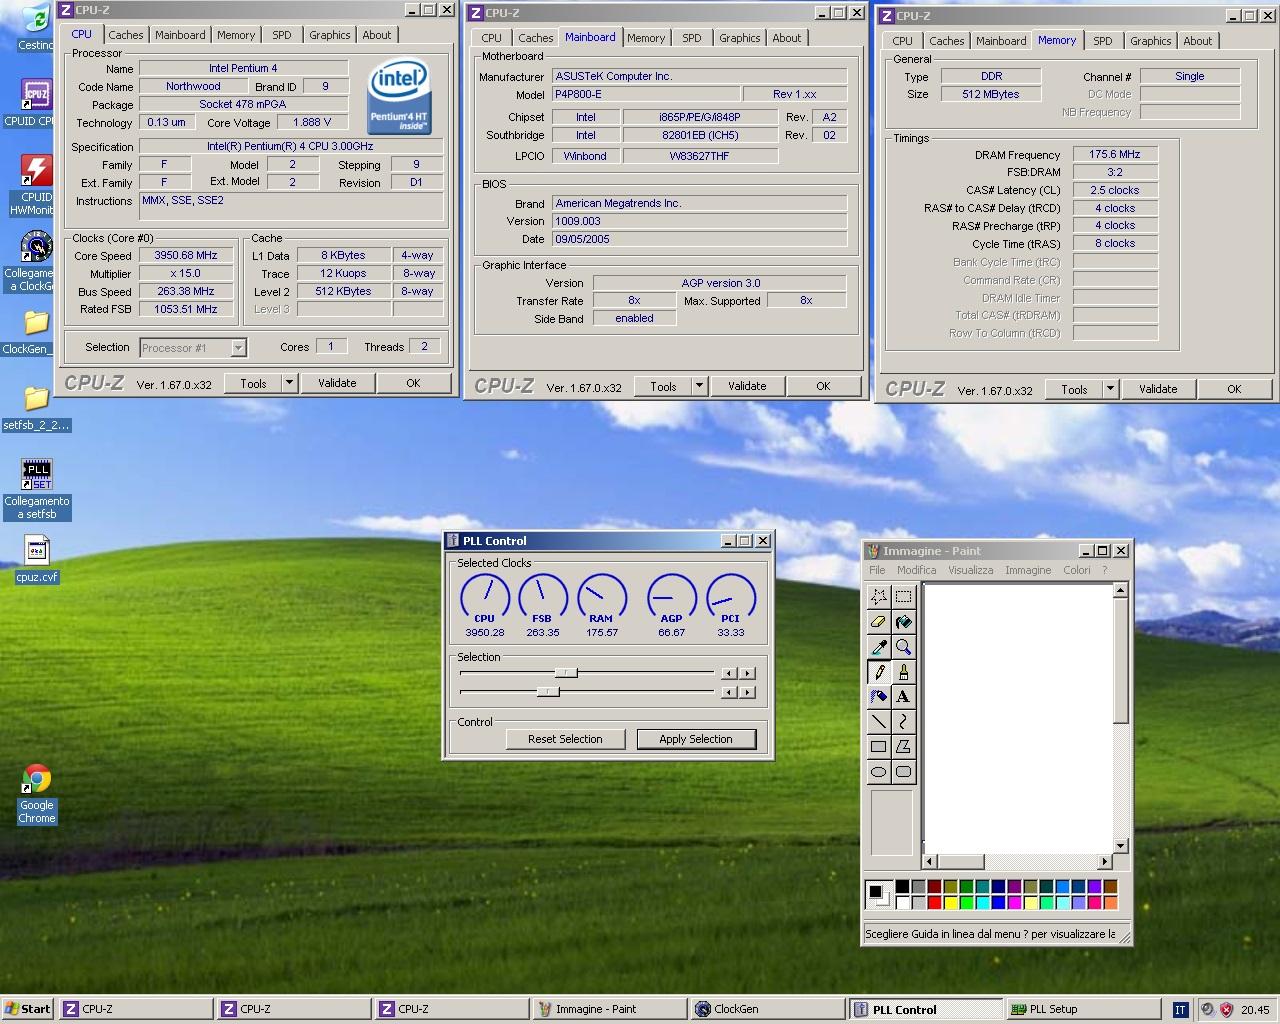Click Apply Selection in PLL Control
1280x1024 pixels.
click(696, 739)
